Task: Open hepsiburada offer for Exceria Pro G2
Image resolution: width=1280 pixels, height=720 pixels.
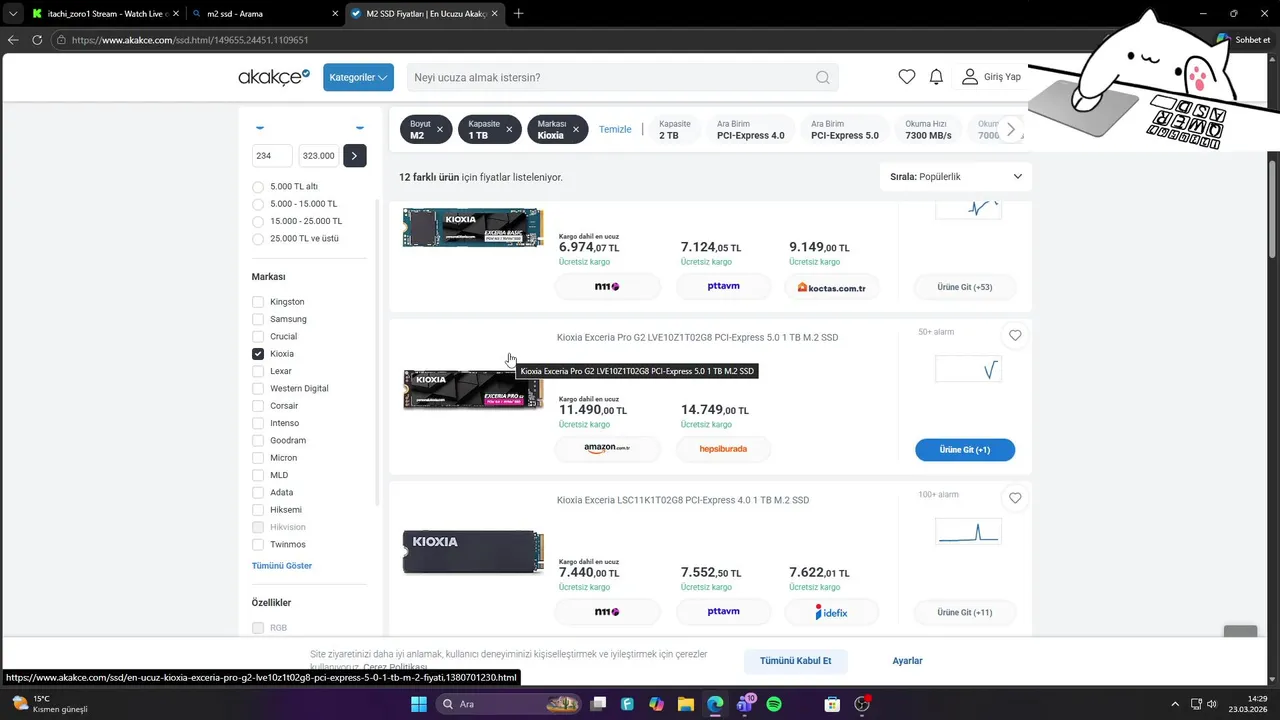Action: (x=724, y=449)
